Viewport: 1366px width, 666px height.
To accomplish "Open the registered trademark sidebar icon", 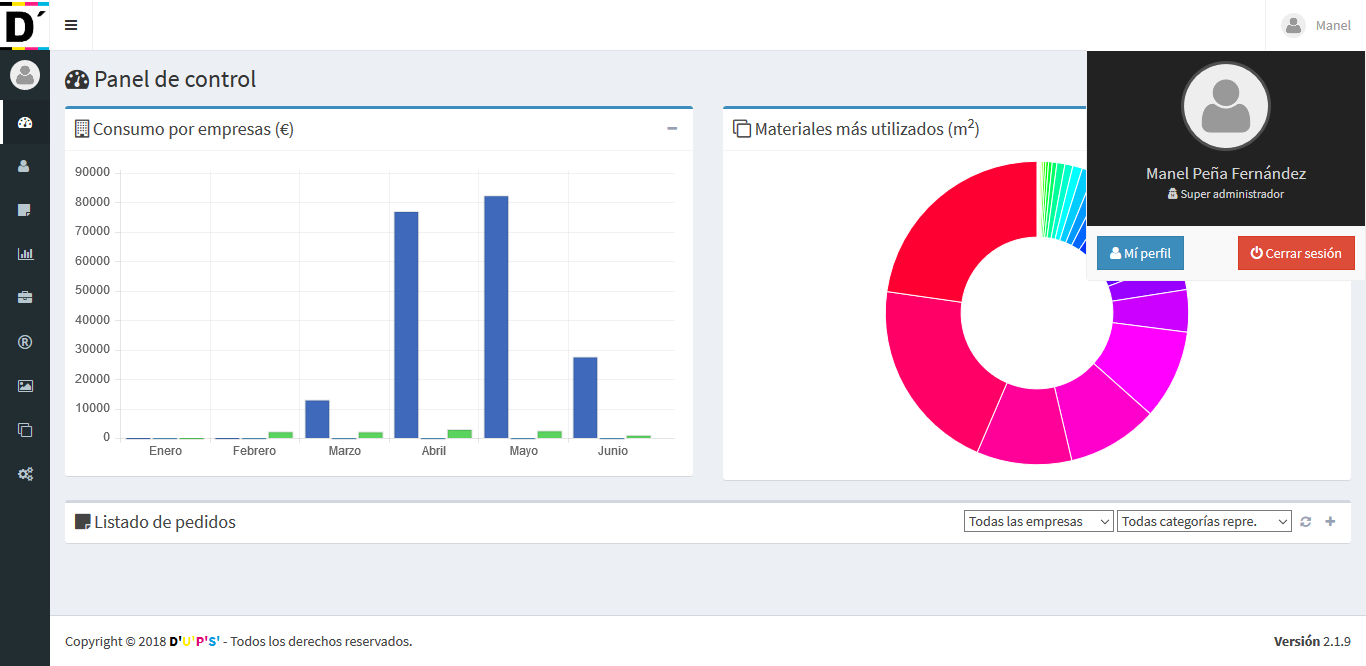I will pos(25,342).
